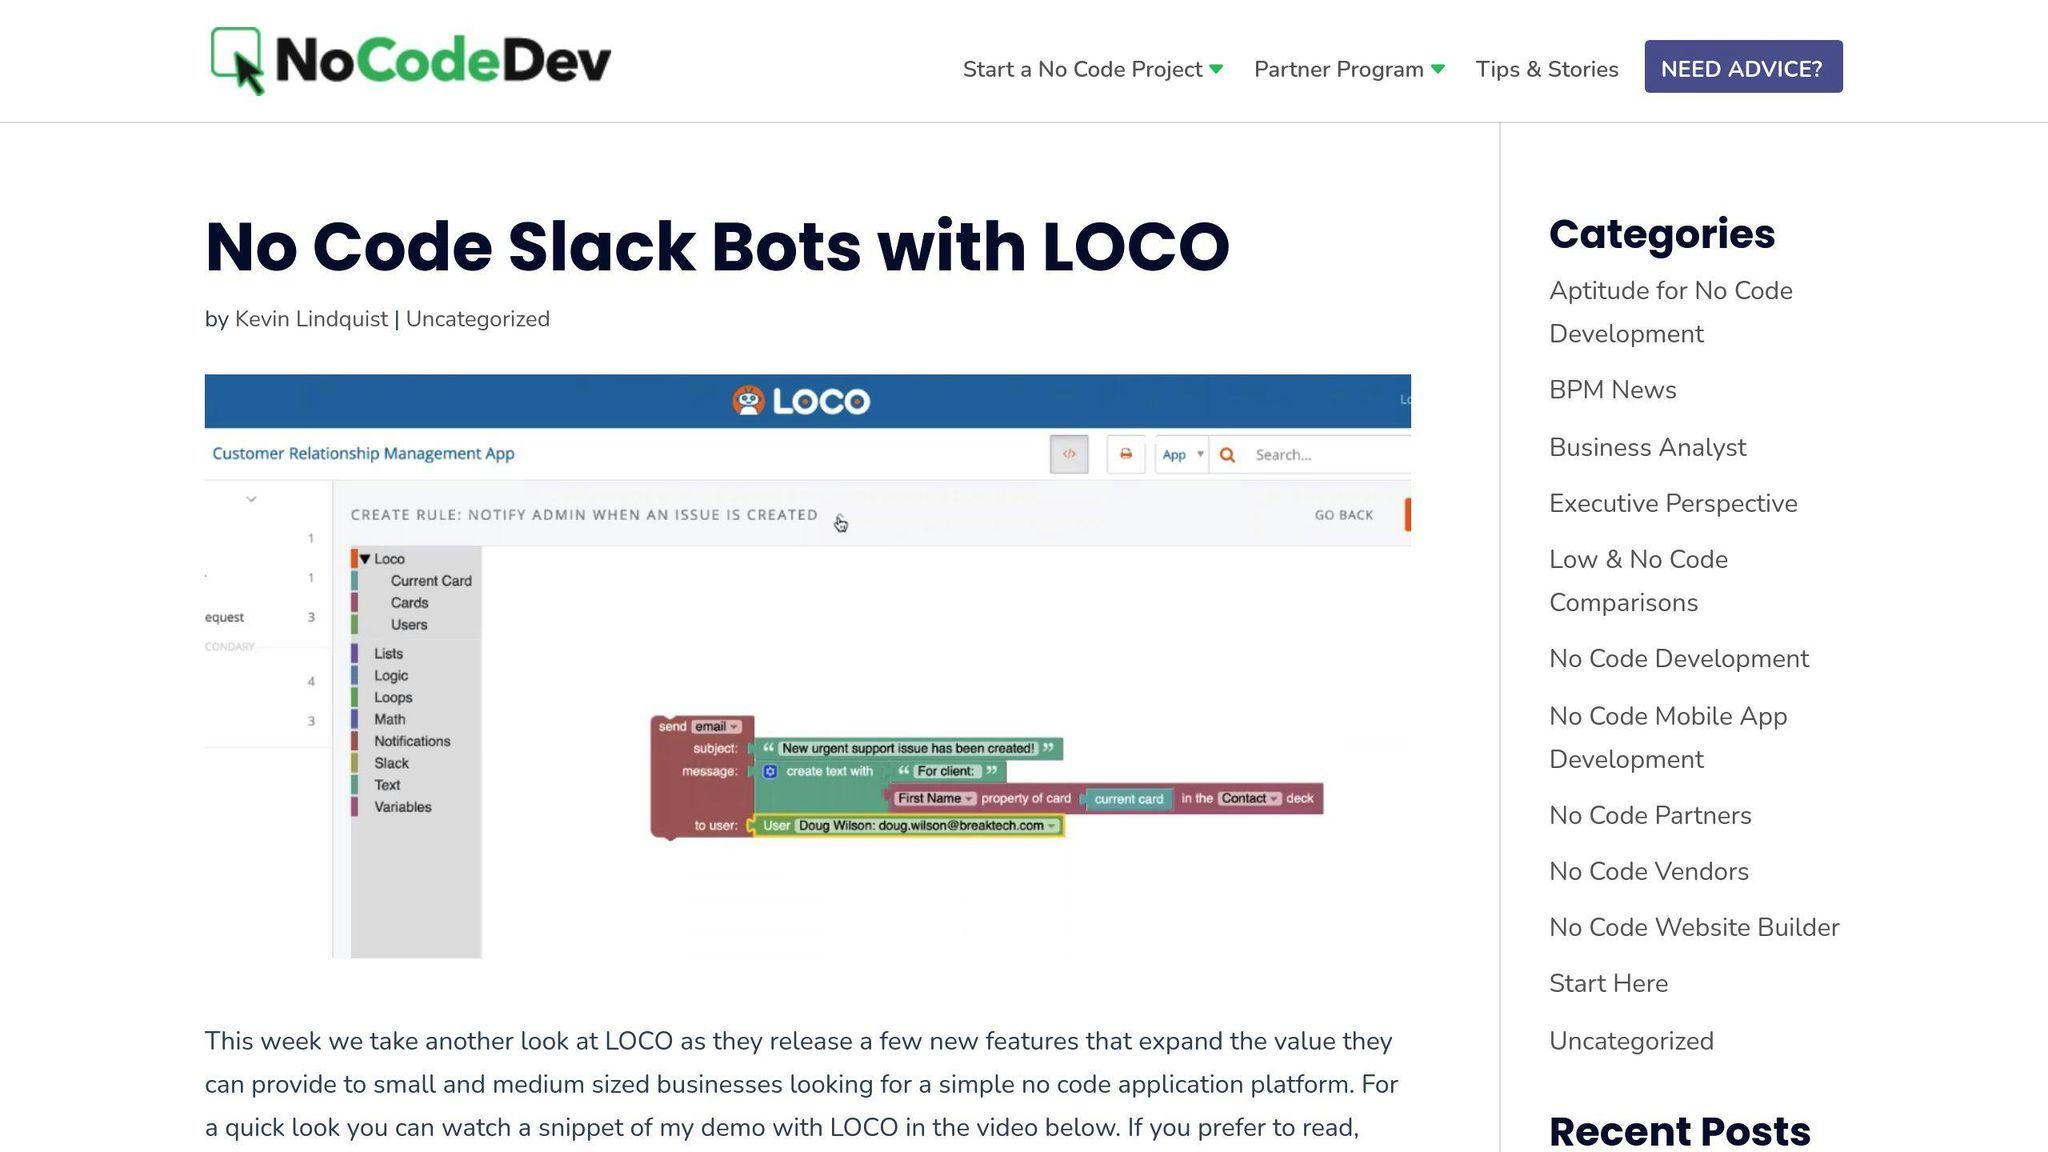Open the No Code Partners category
The width and height of the screenshot is (2048, 1152).
point(1650,816)
